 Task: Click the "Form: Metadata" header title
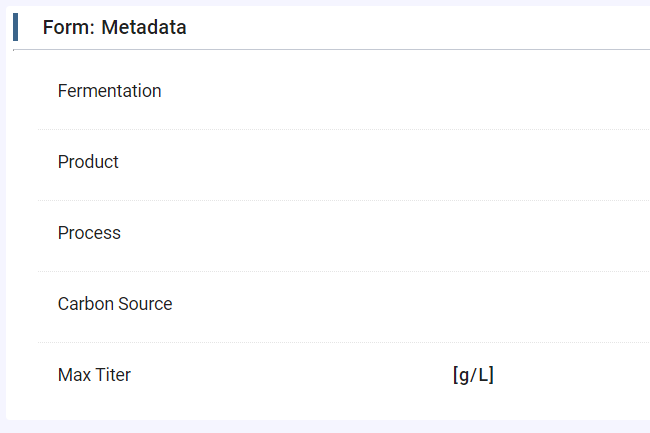tap(114, 28)
